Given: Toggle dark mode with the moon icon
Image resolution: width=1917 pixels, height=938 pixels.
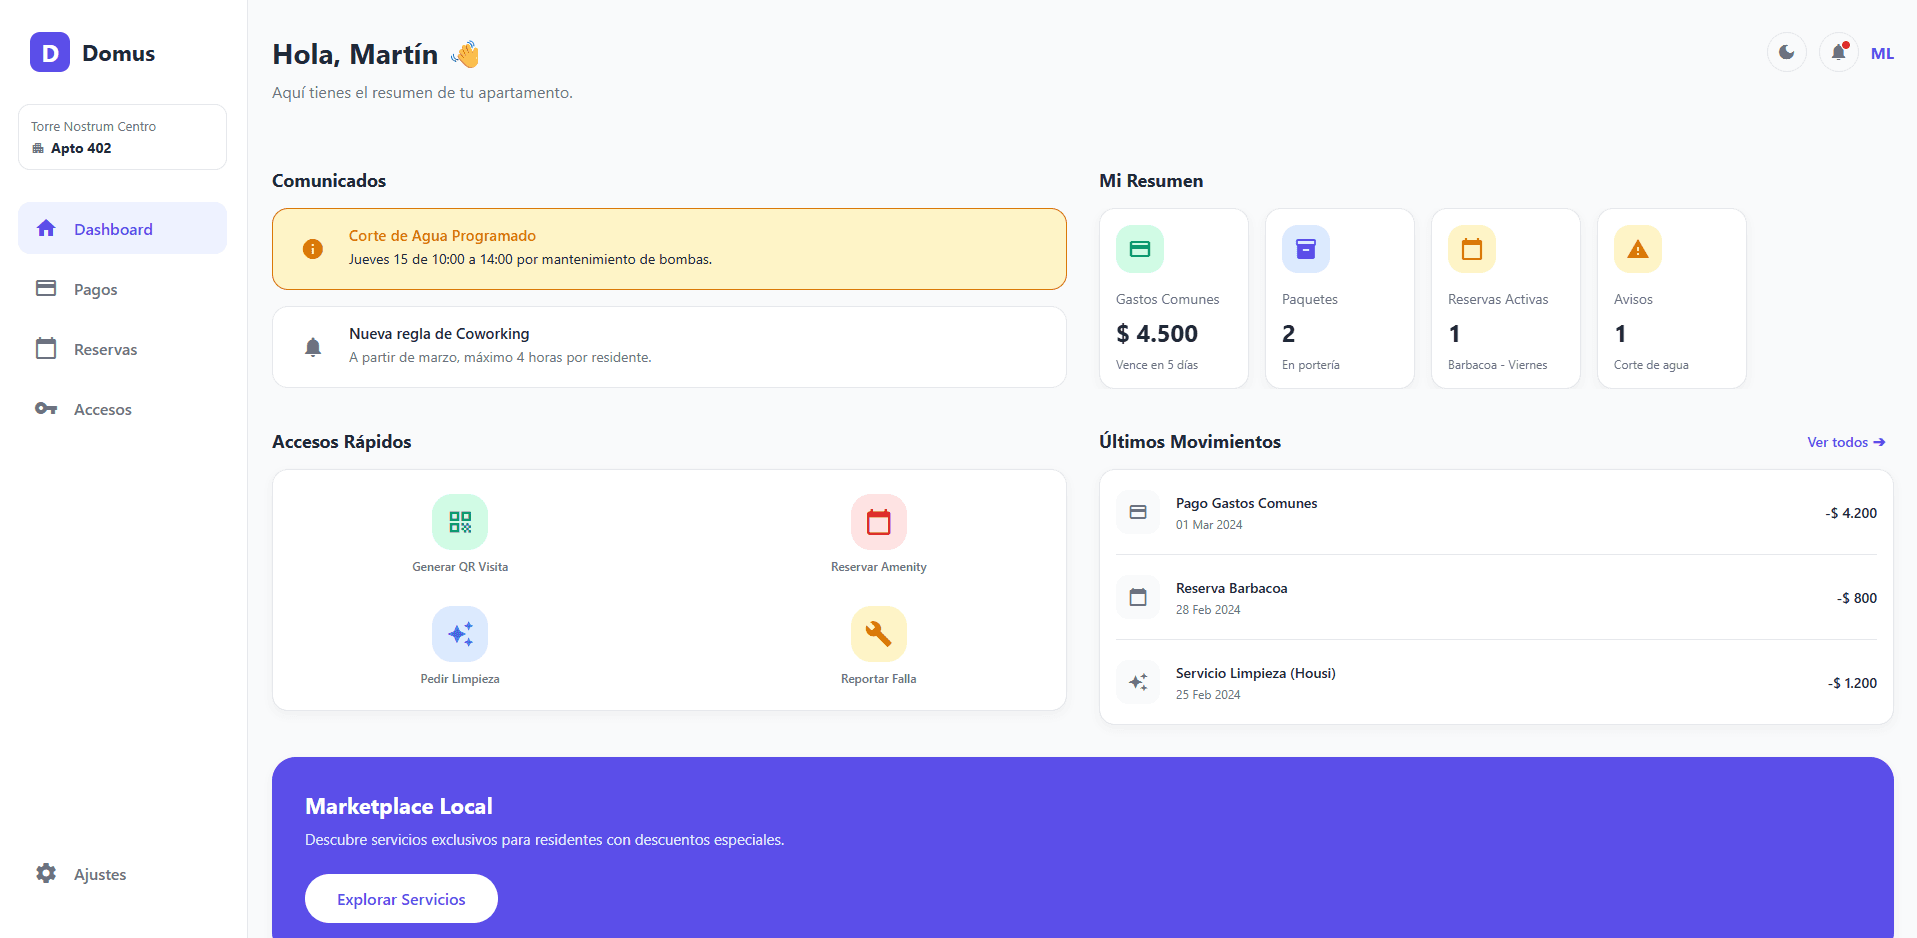Looking at the screenshot, I should point(1787,52).
